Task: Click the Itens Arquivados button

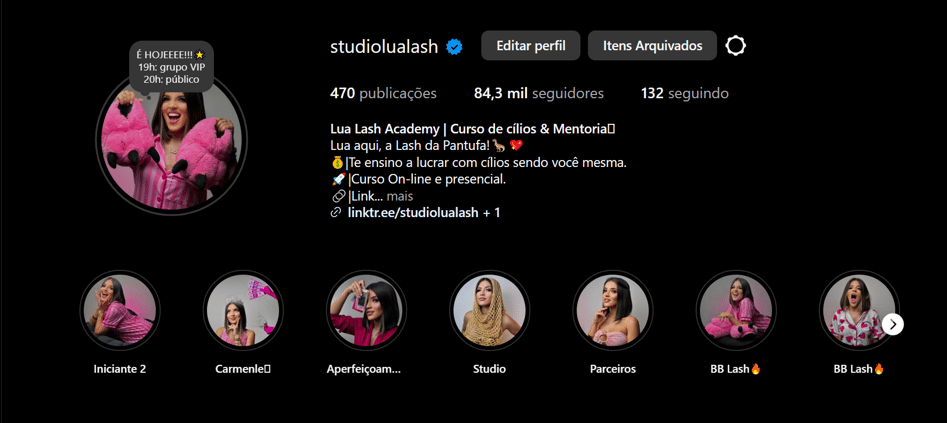Action: (x=652, y=46)
